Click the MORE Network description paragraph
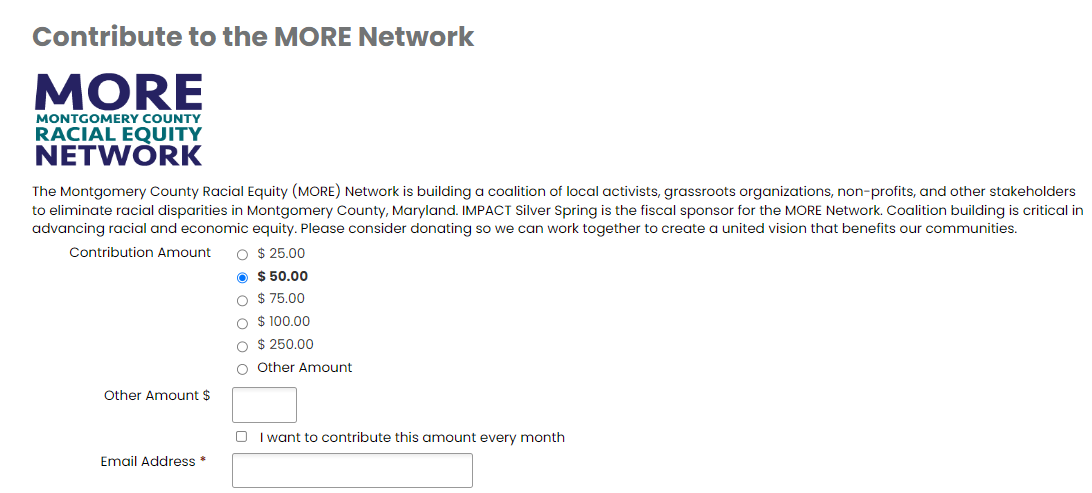Screen dimensions: 1092x493 click(550, 209)
